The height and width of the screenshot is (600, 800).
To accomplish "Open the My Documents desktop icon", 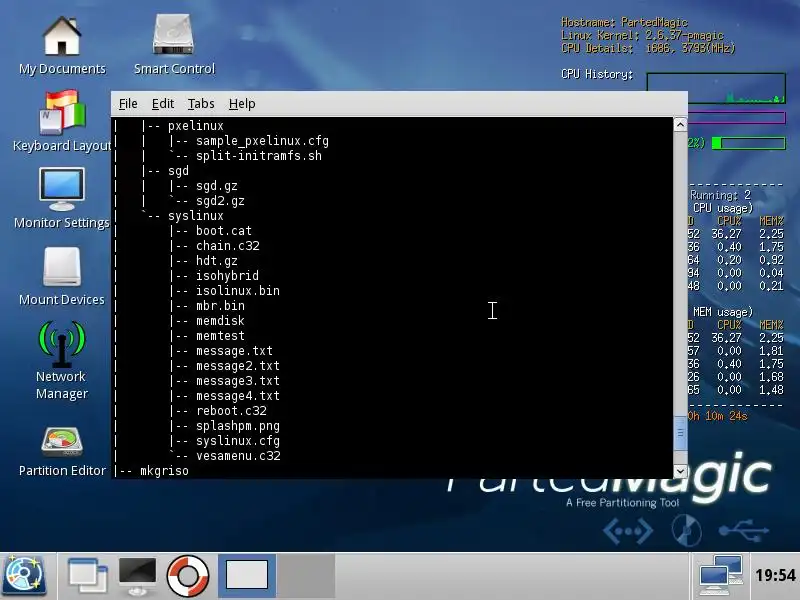I will (x=62, y=45).
